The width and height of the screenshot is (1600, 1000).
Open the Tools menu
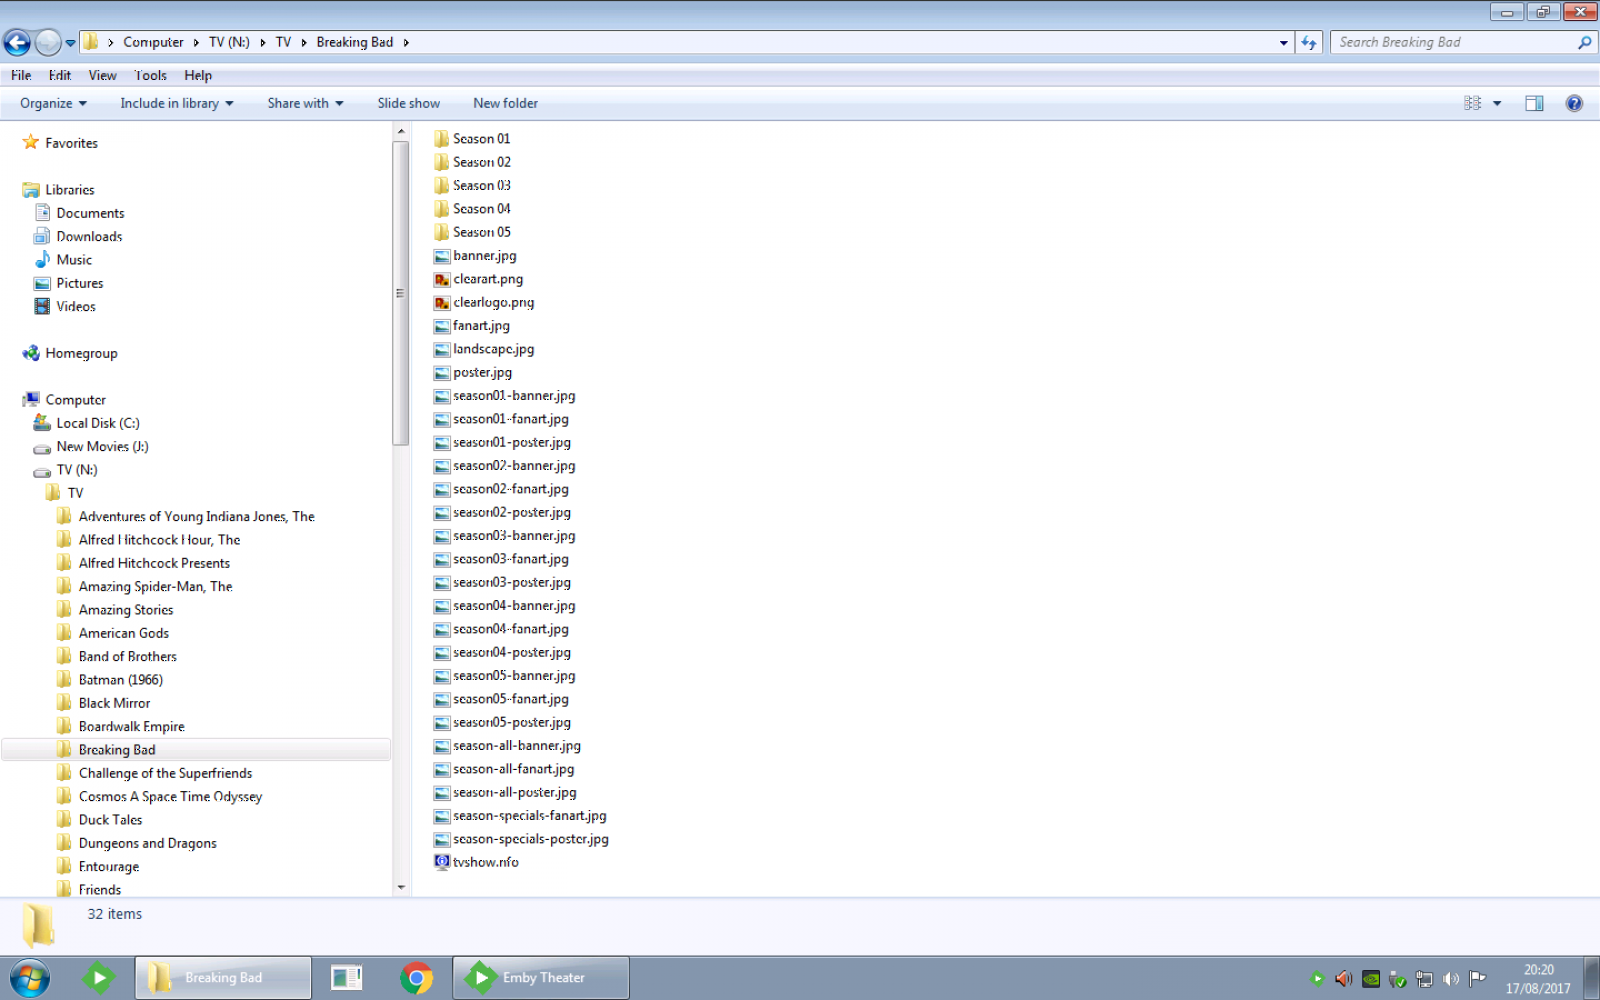click(150, 75)
